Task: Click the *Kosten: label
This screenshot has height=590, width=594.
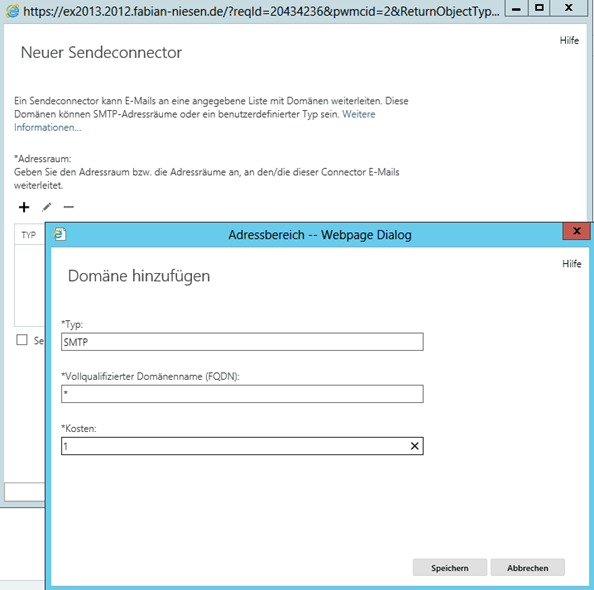Action: point(79,429)
